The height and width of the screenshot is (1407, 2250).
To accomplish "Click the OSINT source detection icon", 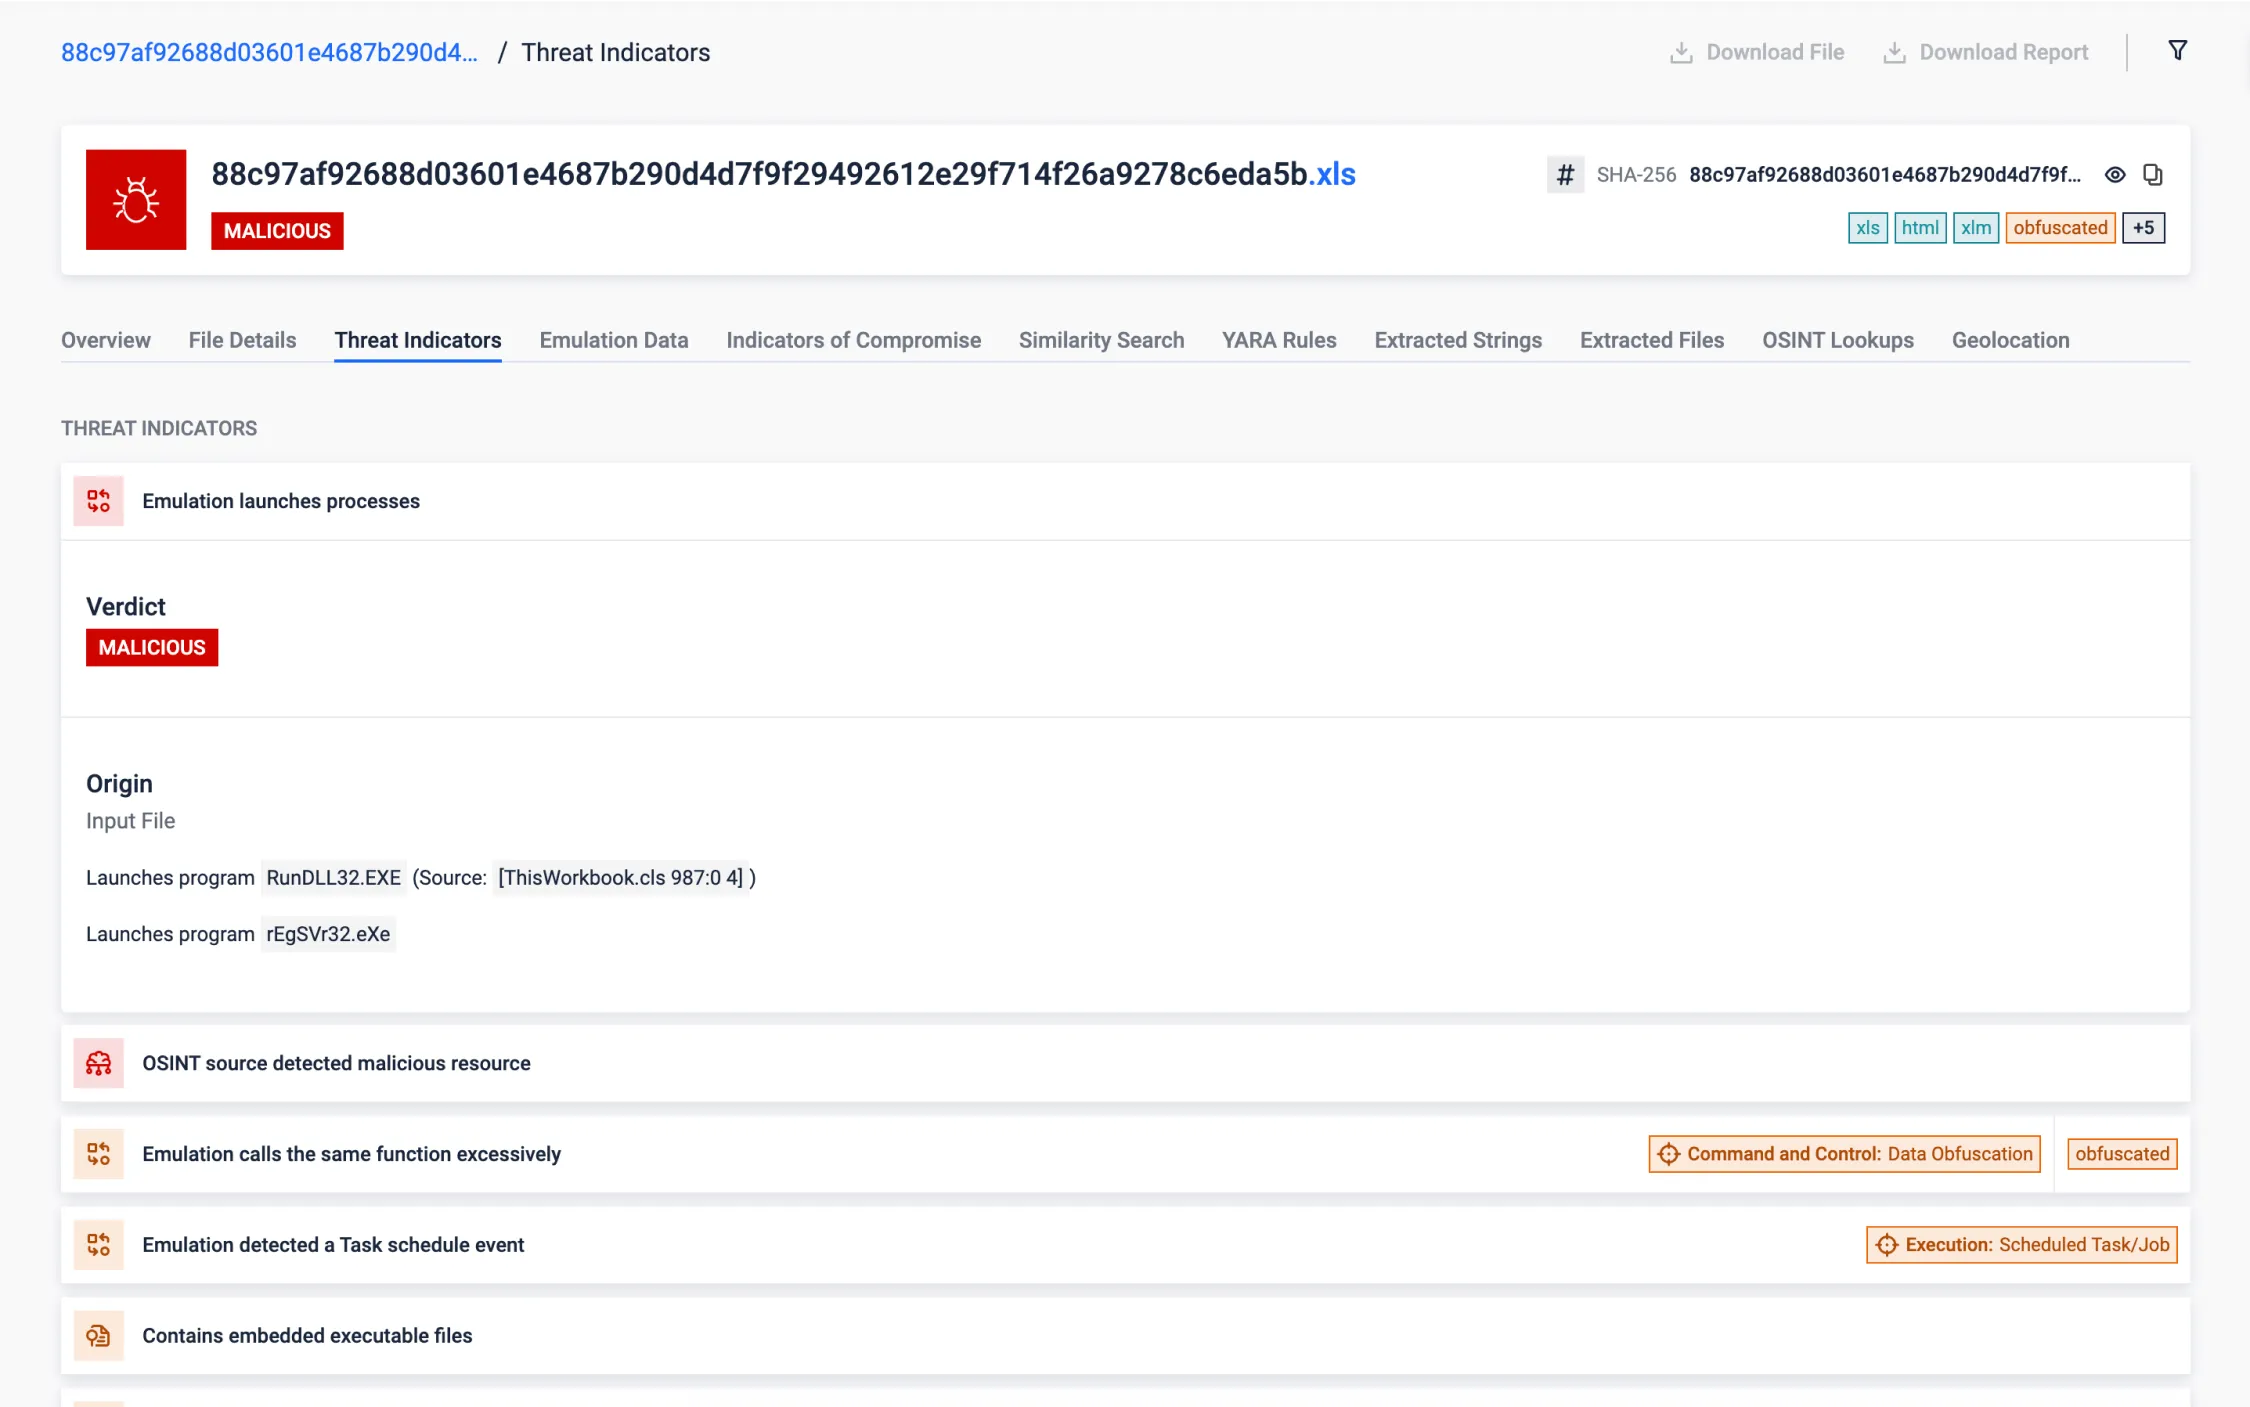I will click(98, 1063).
